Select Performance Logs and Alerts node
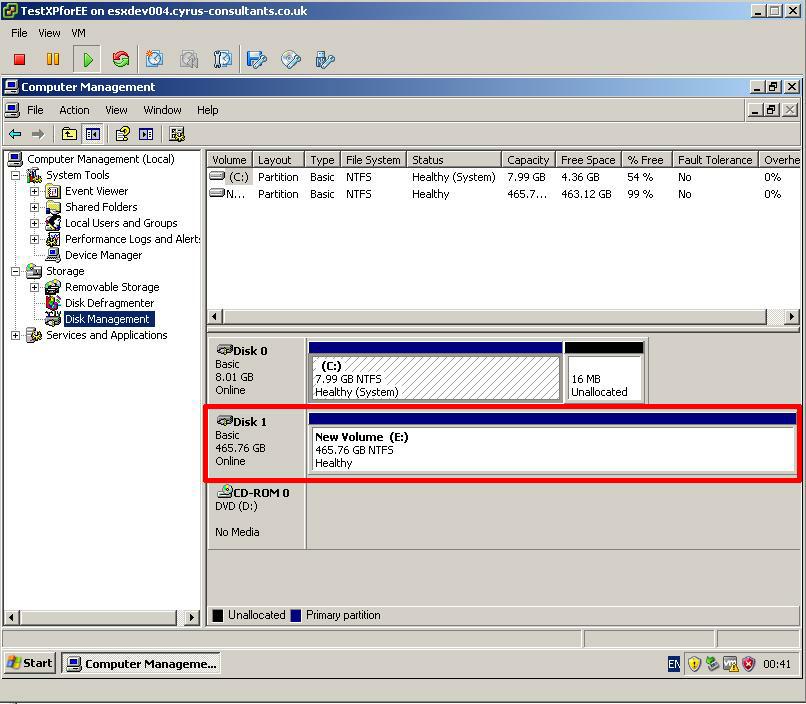This screenshot has width=806, height=704. 133,239
